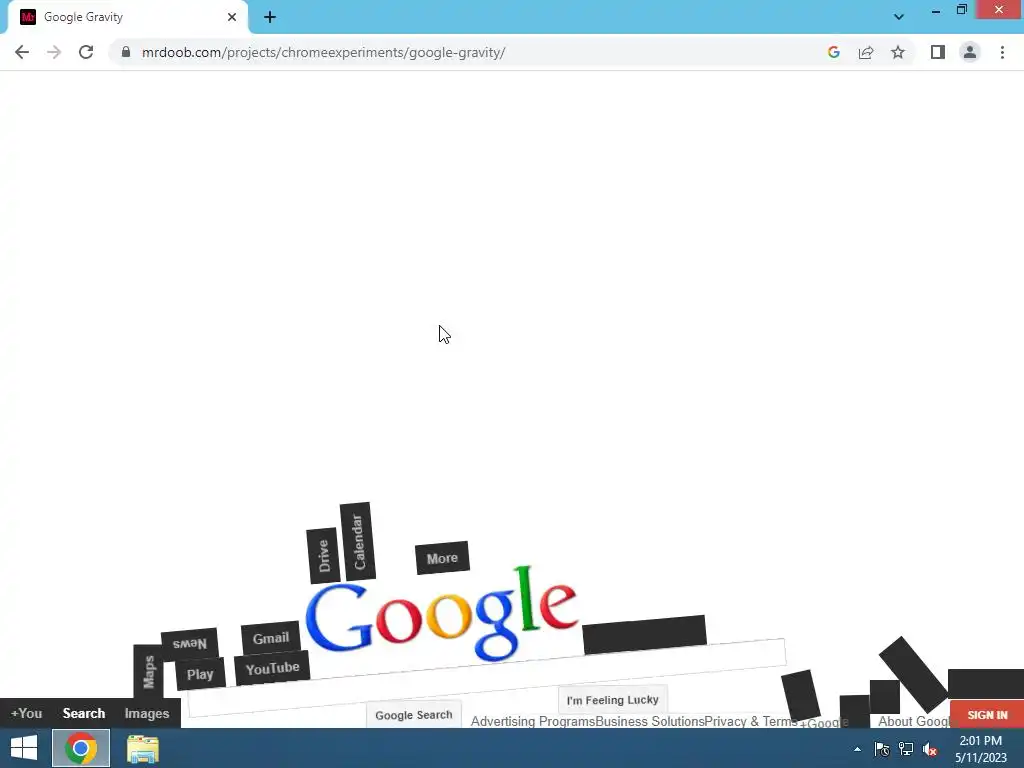
Task: Click the More block
Action: coord(442,558)
